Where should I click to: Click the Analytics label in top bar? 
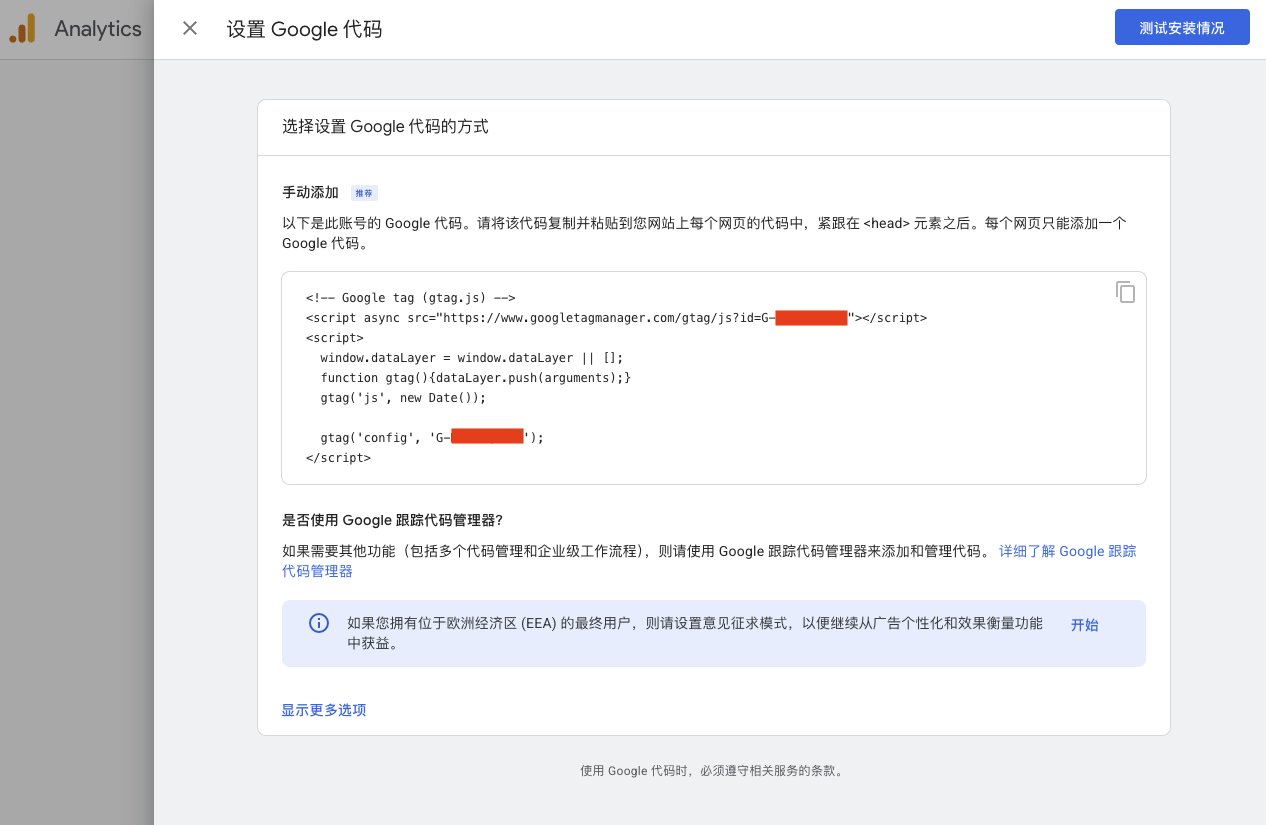(97, 28)
